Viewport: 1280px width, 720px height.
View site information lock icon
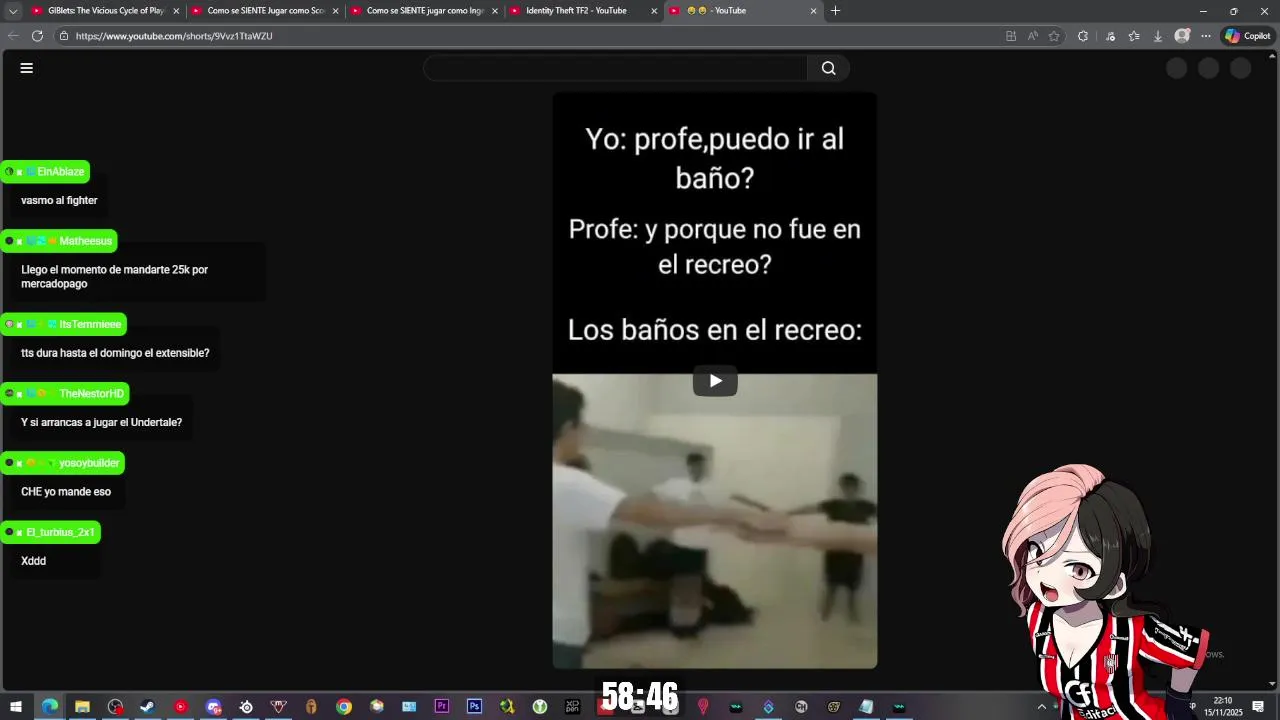pyautogui.click(x=64, y=36)
